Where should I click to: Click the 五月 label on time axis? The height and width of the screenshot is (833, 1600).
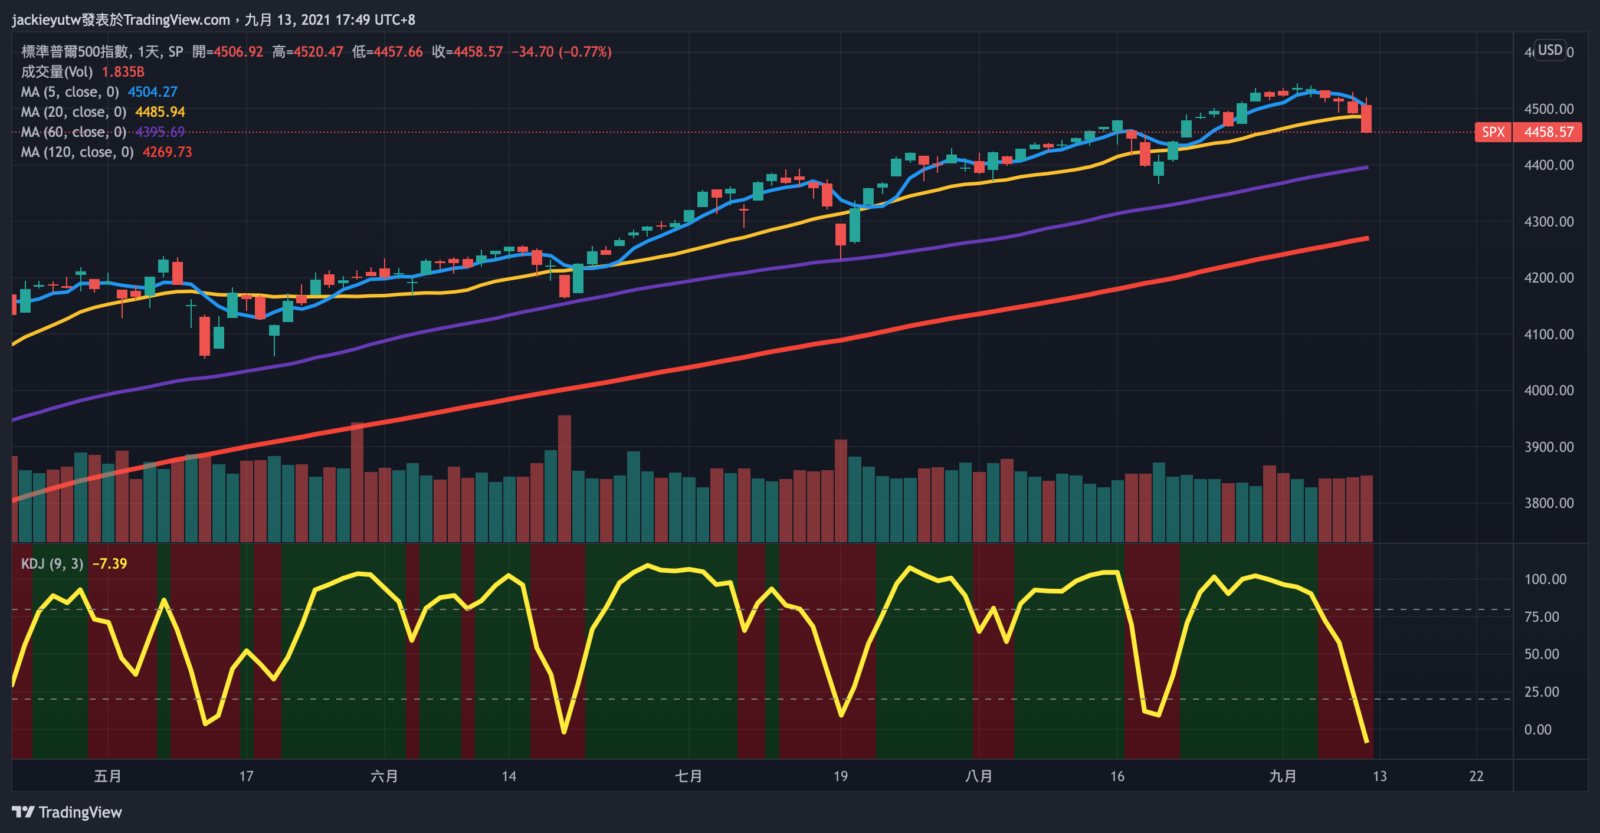(x=107, y=776)
